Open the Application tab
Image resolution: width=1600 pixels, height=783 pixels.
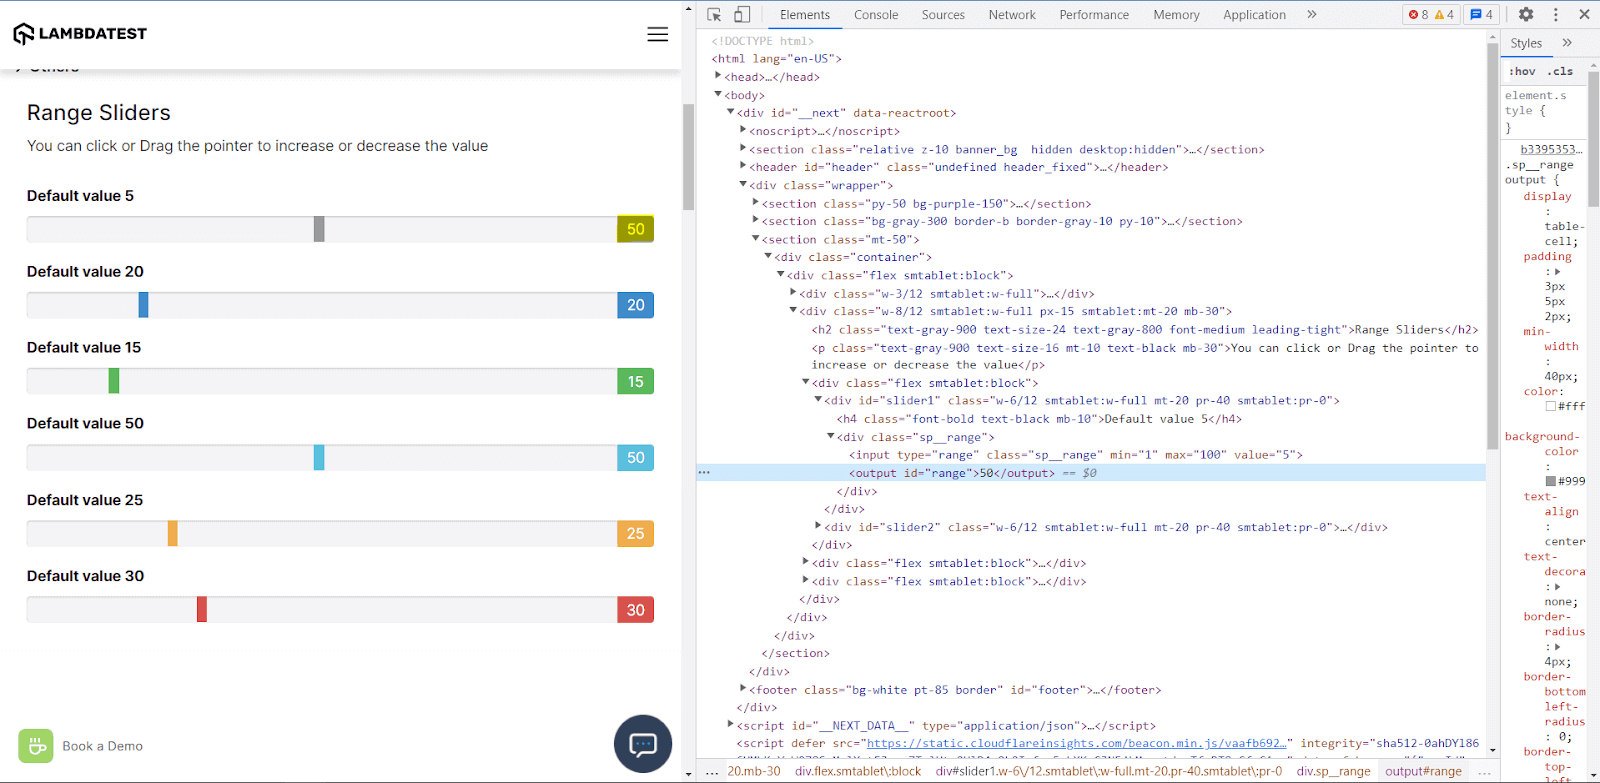[1254, 15]
